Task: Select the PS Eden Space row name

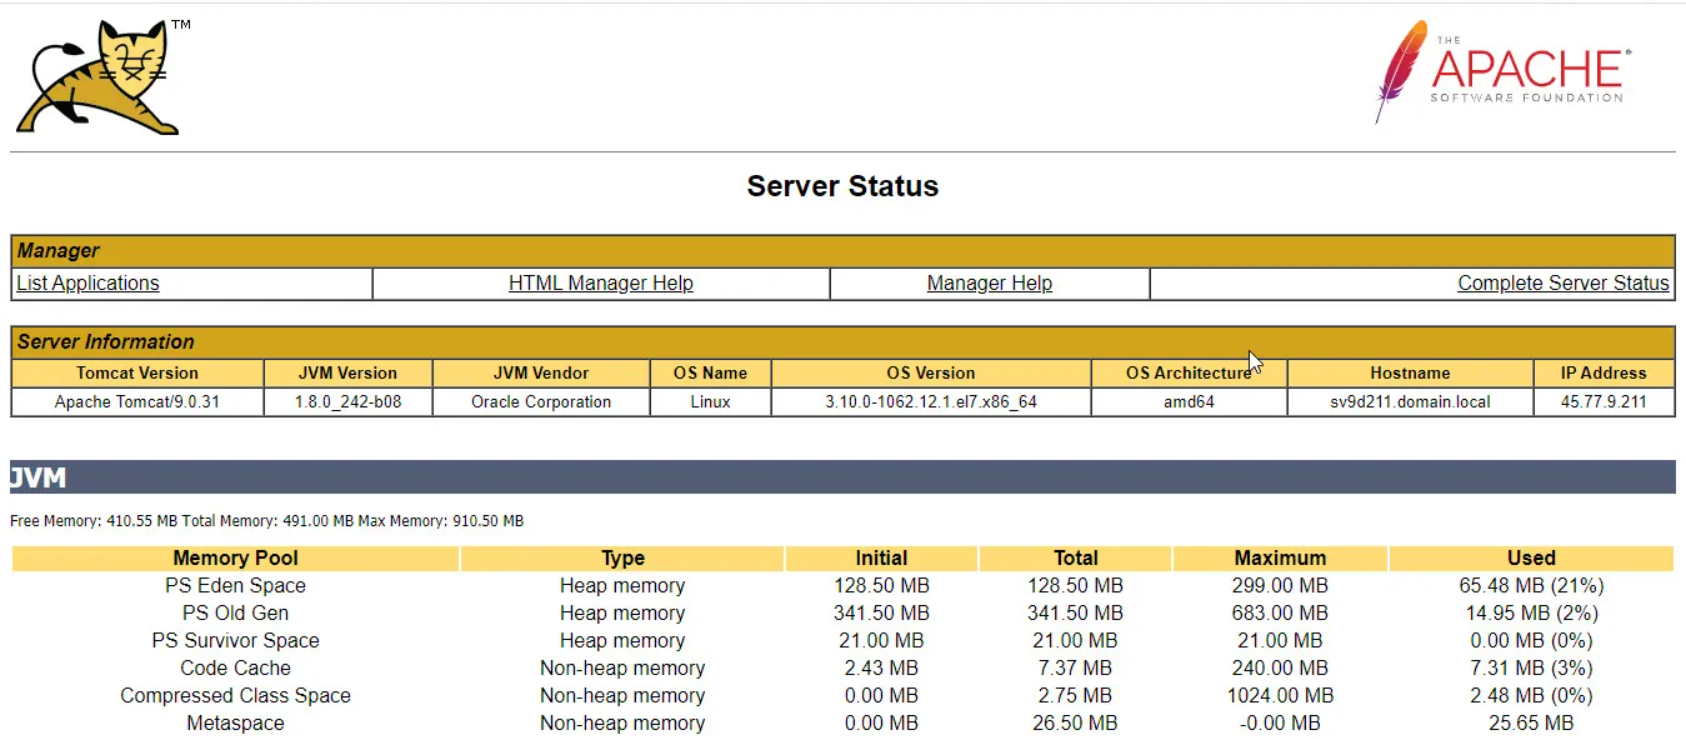Action: pos(235,586)
